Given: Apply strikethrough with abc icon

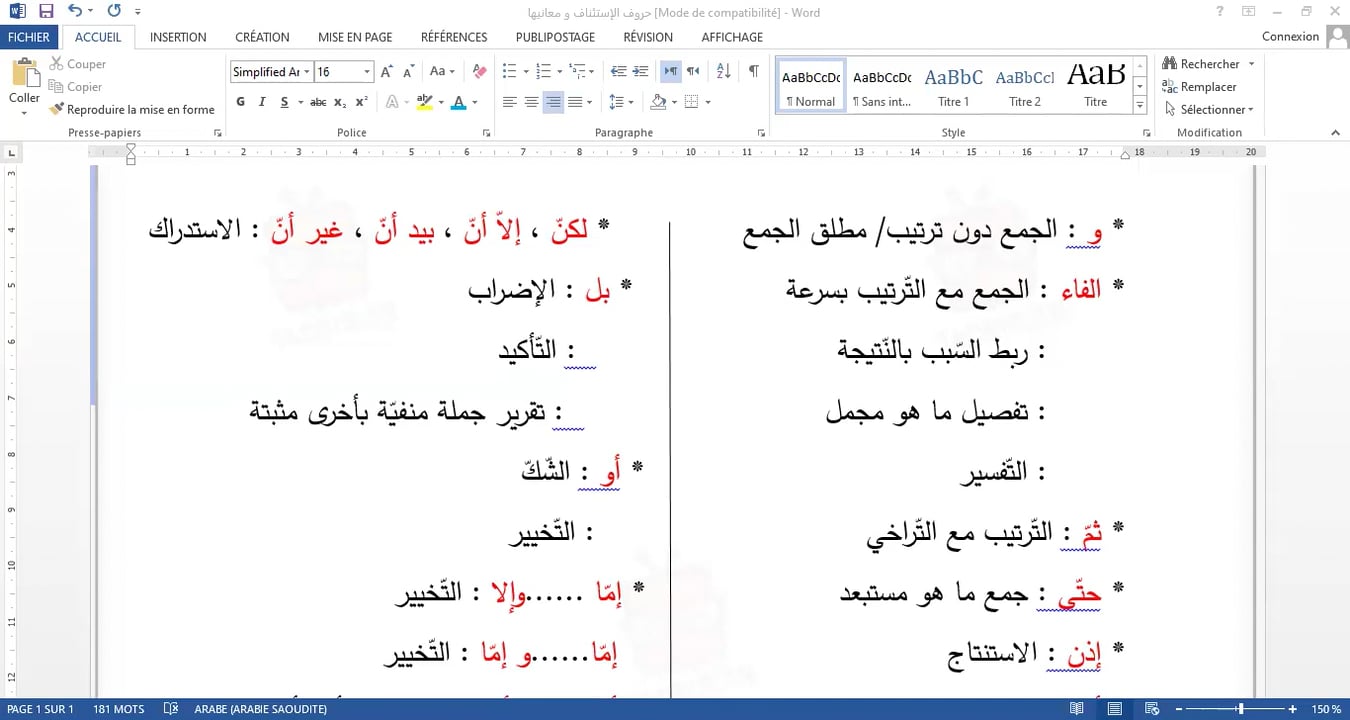Looking at the screenshot, I should [x=318, y=102].
